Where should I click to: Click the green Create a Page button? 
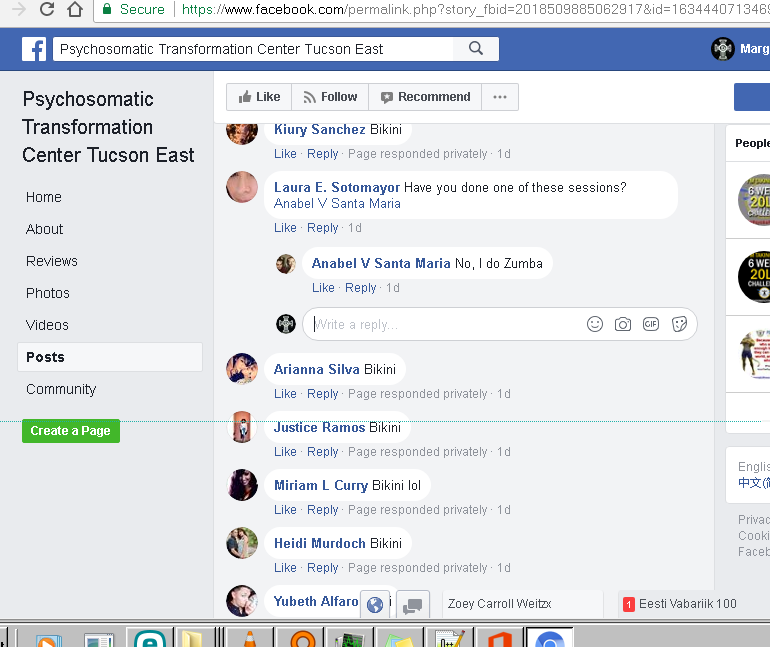click(x=71, y=431)
